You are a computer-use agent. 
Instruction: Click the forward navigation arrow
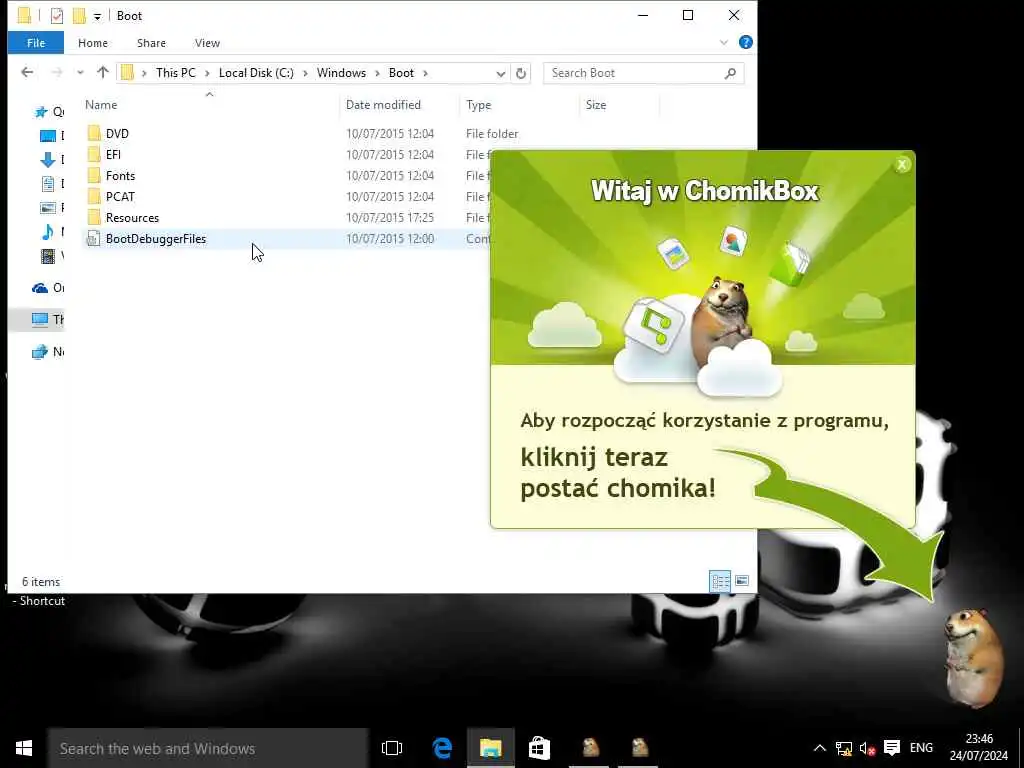click(x=57, y=72)
